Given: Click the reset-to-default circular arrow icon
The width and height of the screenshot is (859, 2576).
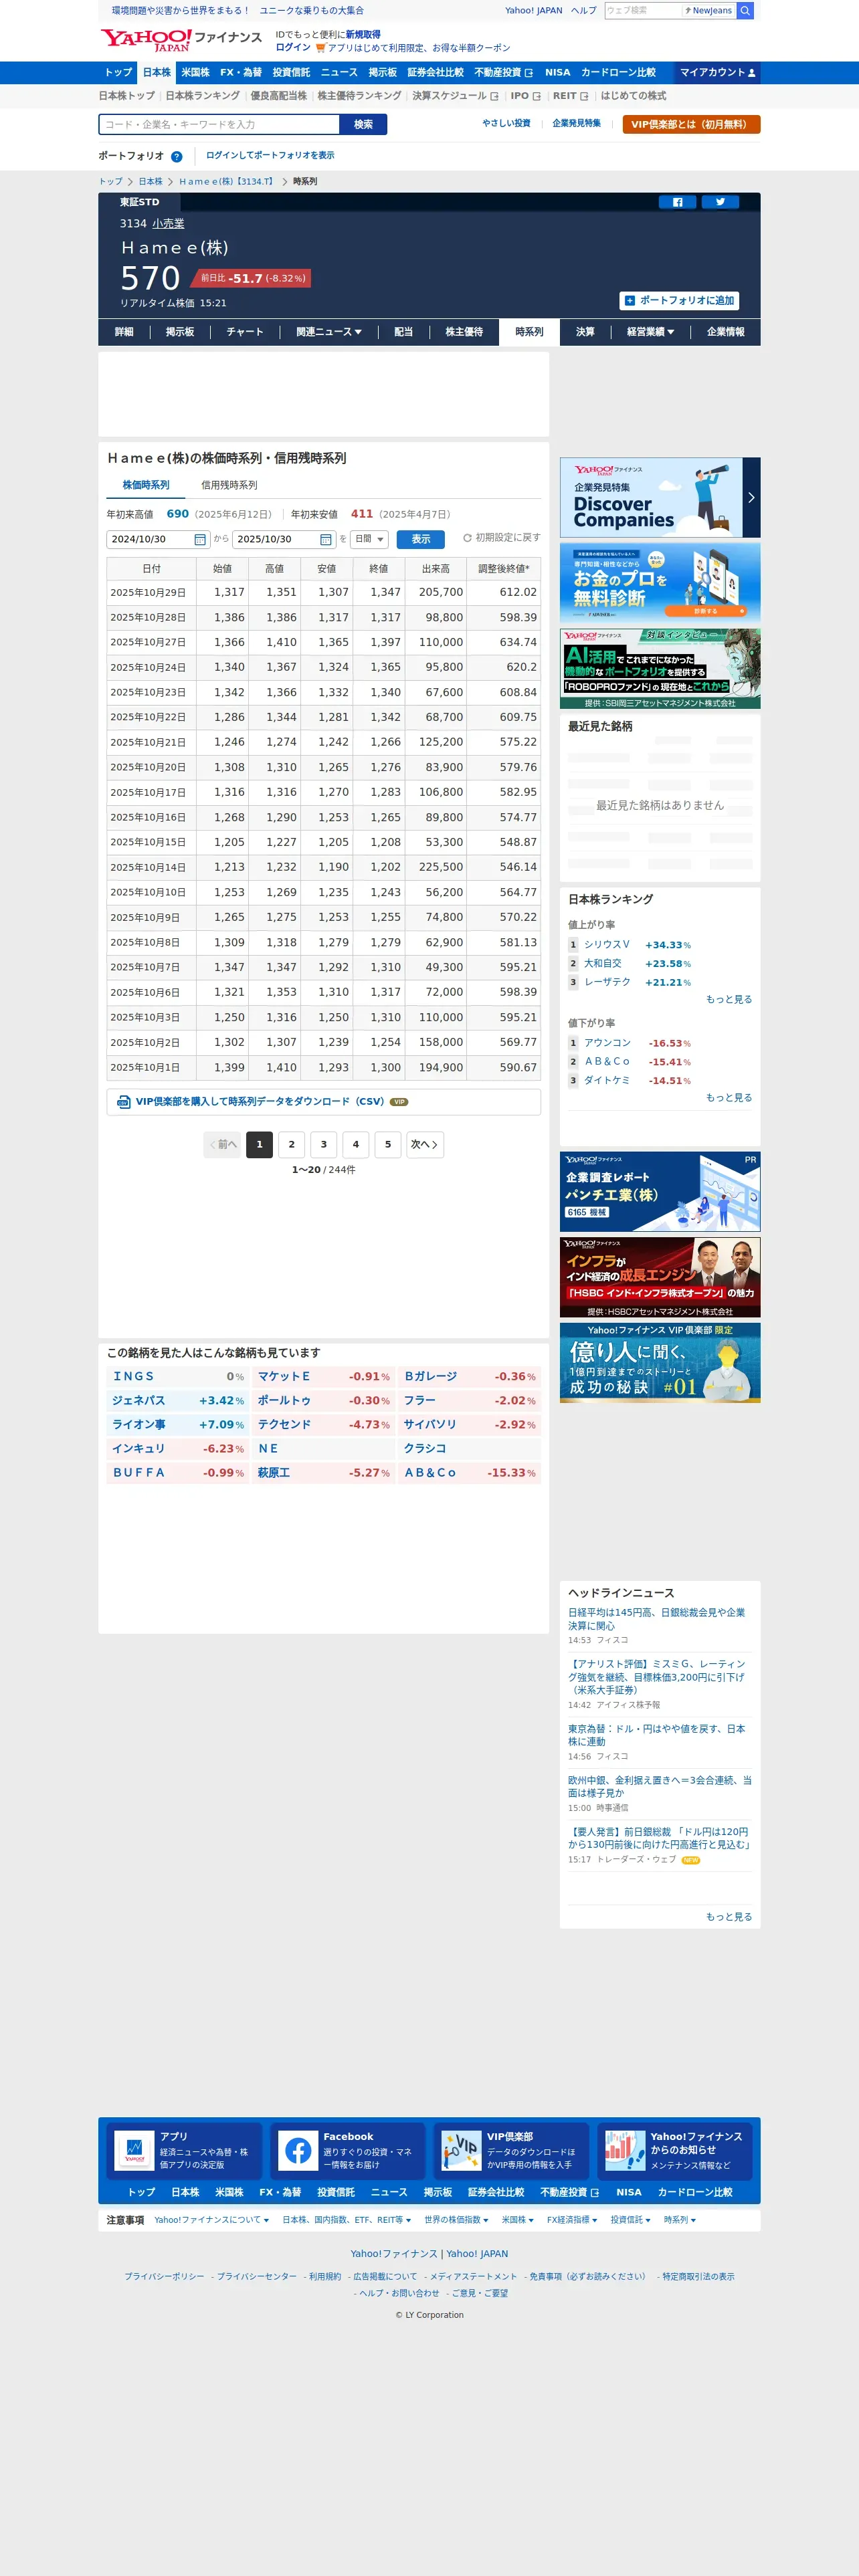Looking at the screenshot, I should pyautogui.click(x=467, y=538).
